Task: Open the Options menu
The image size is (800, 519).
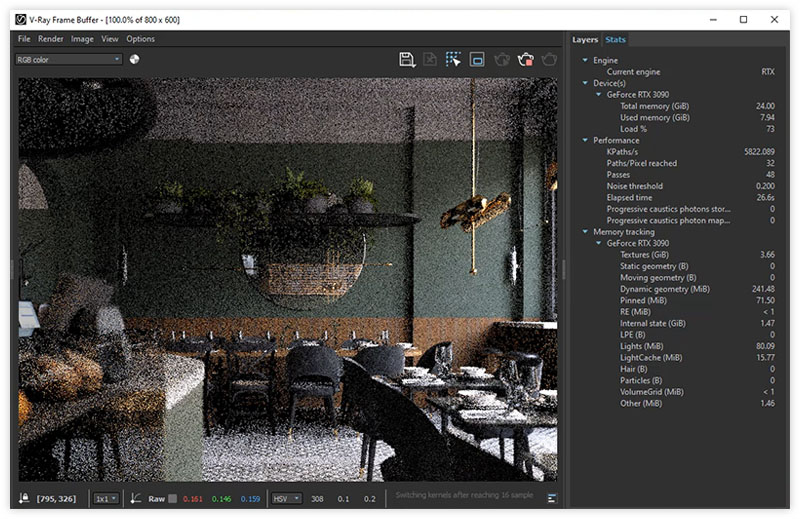Action: (x=140, y=39)
